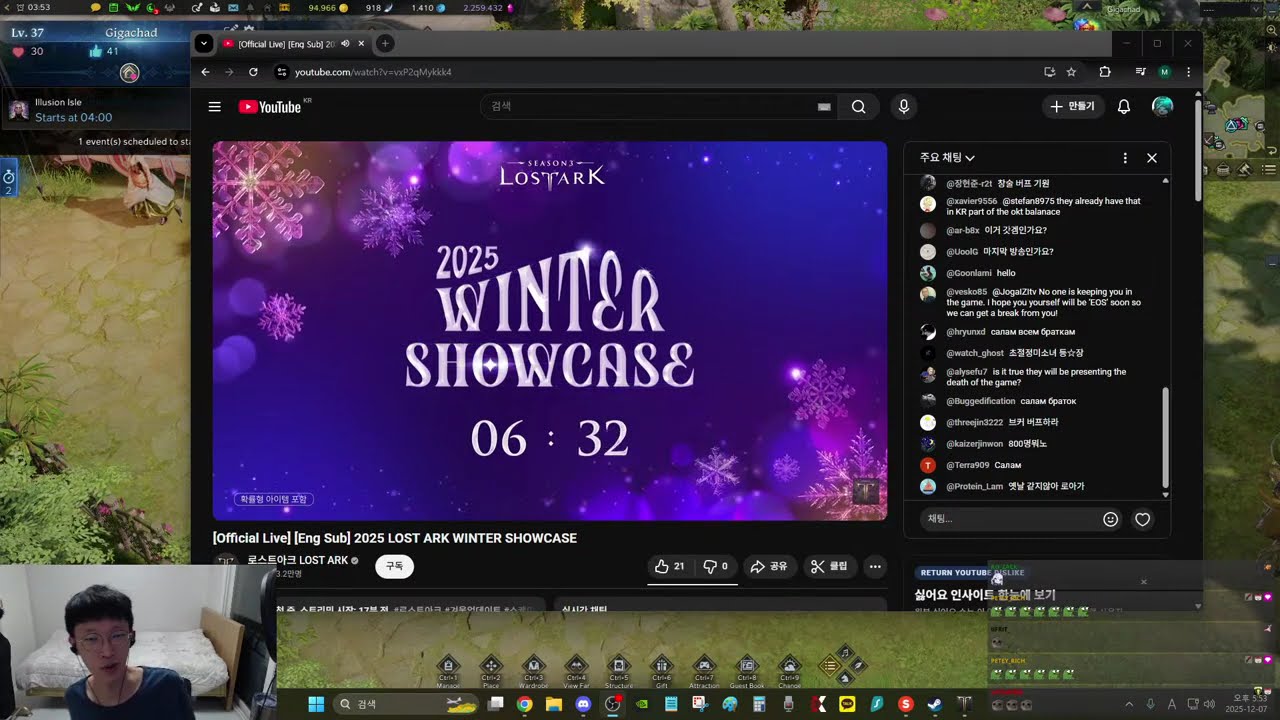The height and width of the screenshot is (720, 1280).
Task: Like the Winter Showcase video
Action: [x=670, y=566]
